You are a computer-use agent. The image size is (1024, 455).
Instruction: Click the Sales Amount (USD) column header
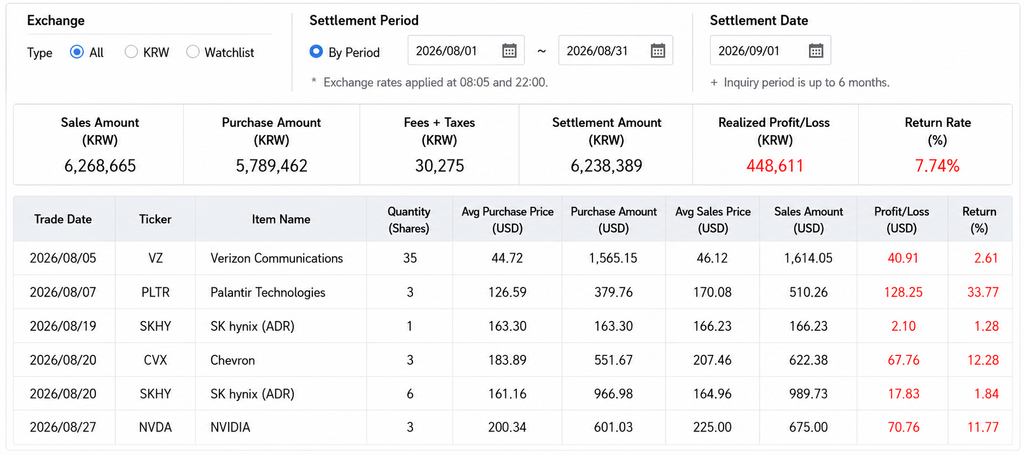808,219
